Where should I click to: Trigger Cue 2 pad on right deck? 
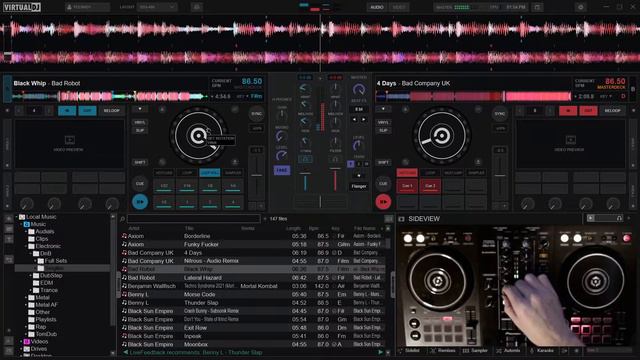point(430,186)
